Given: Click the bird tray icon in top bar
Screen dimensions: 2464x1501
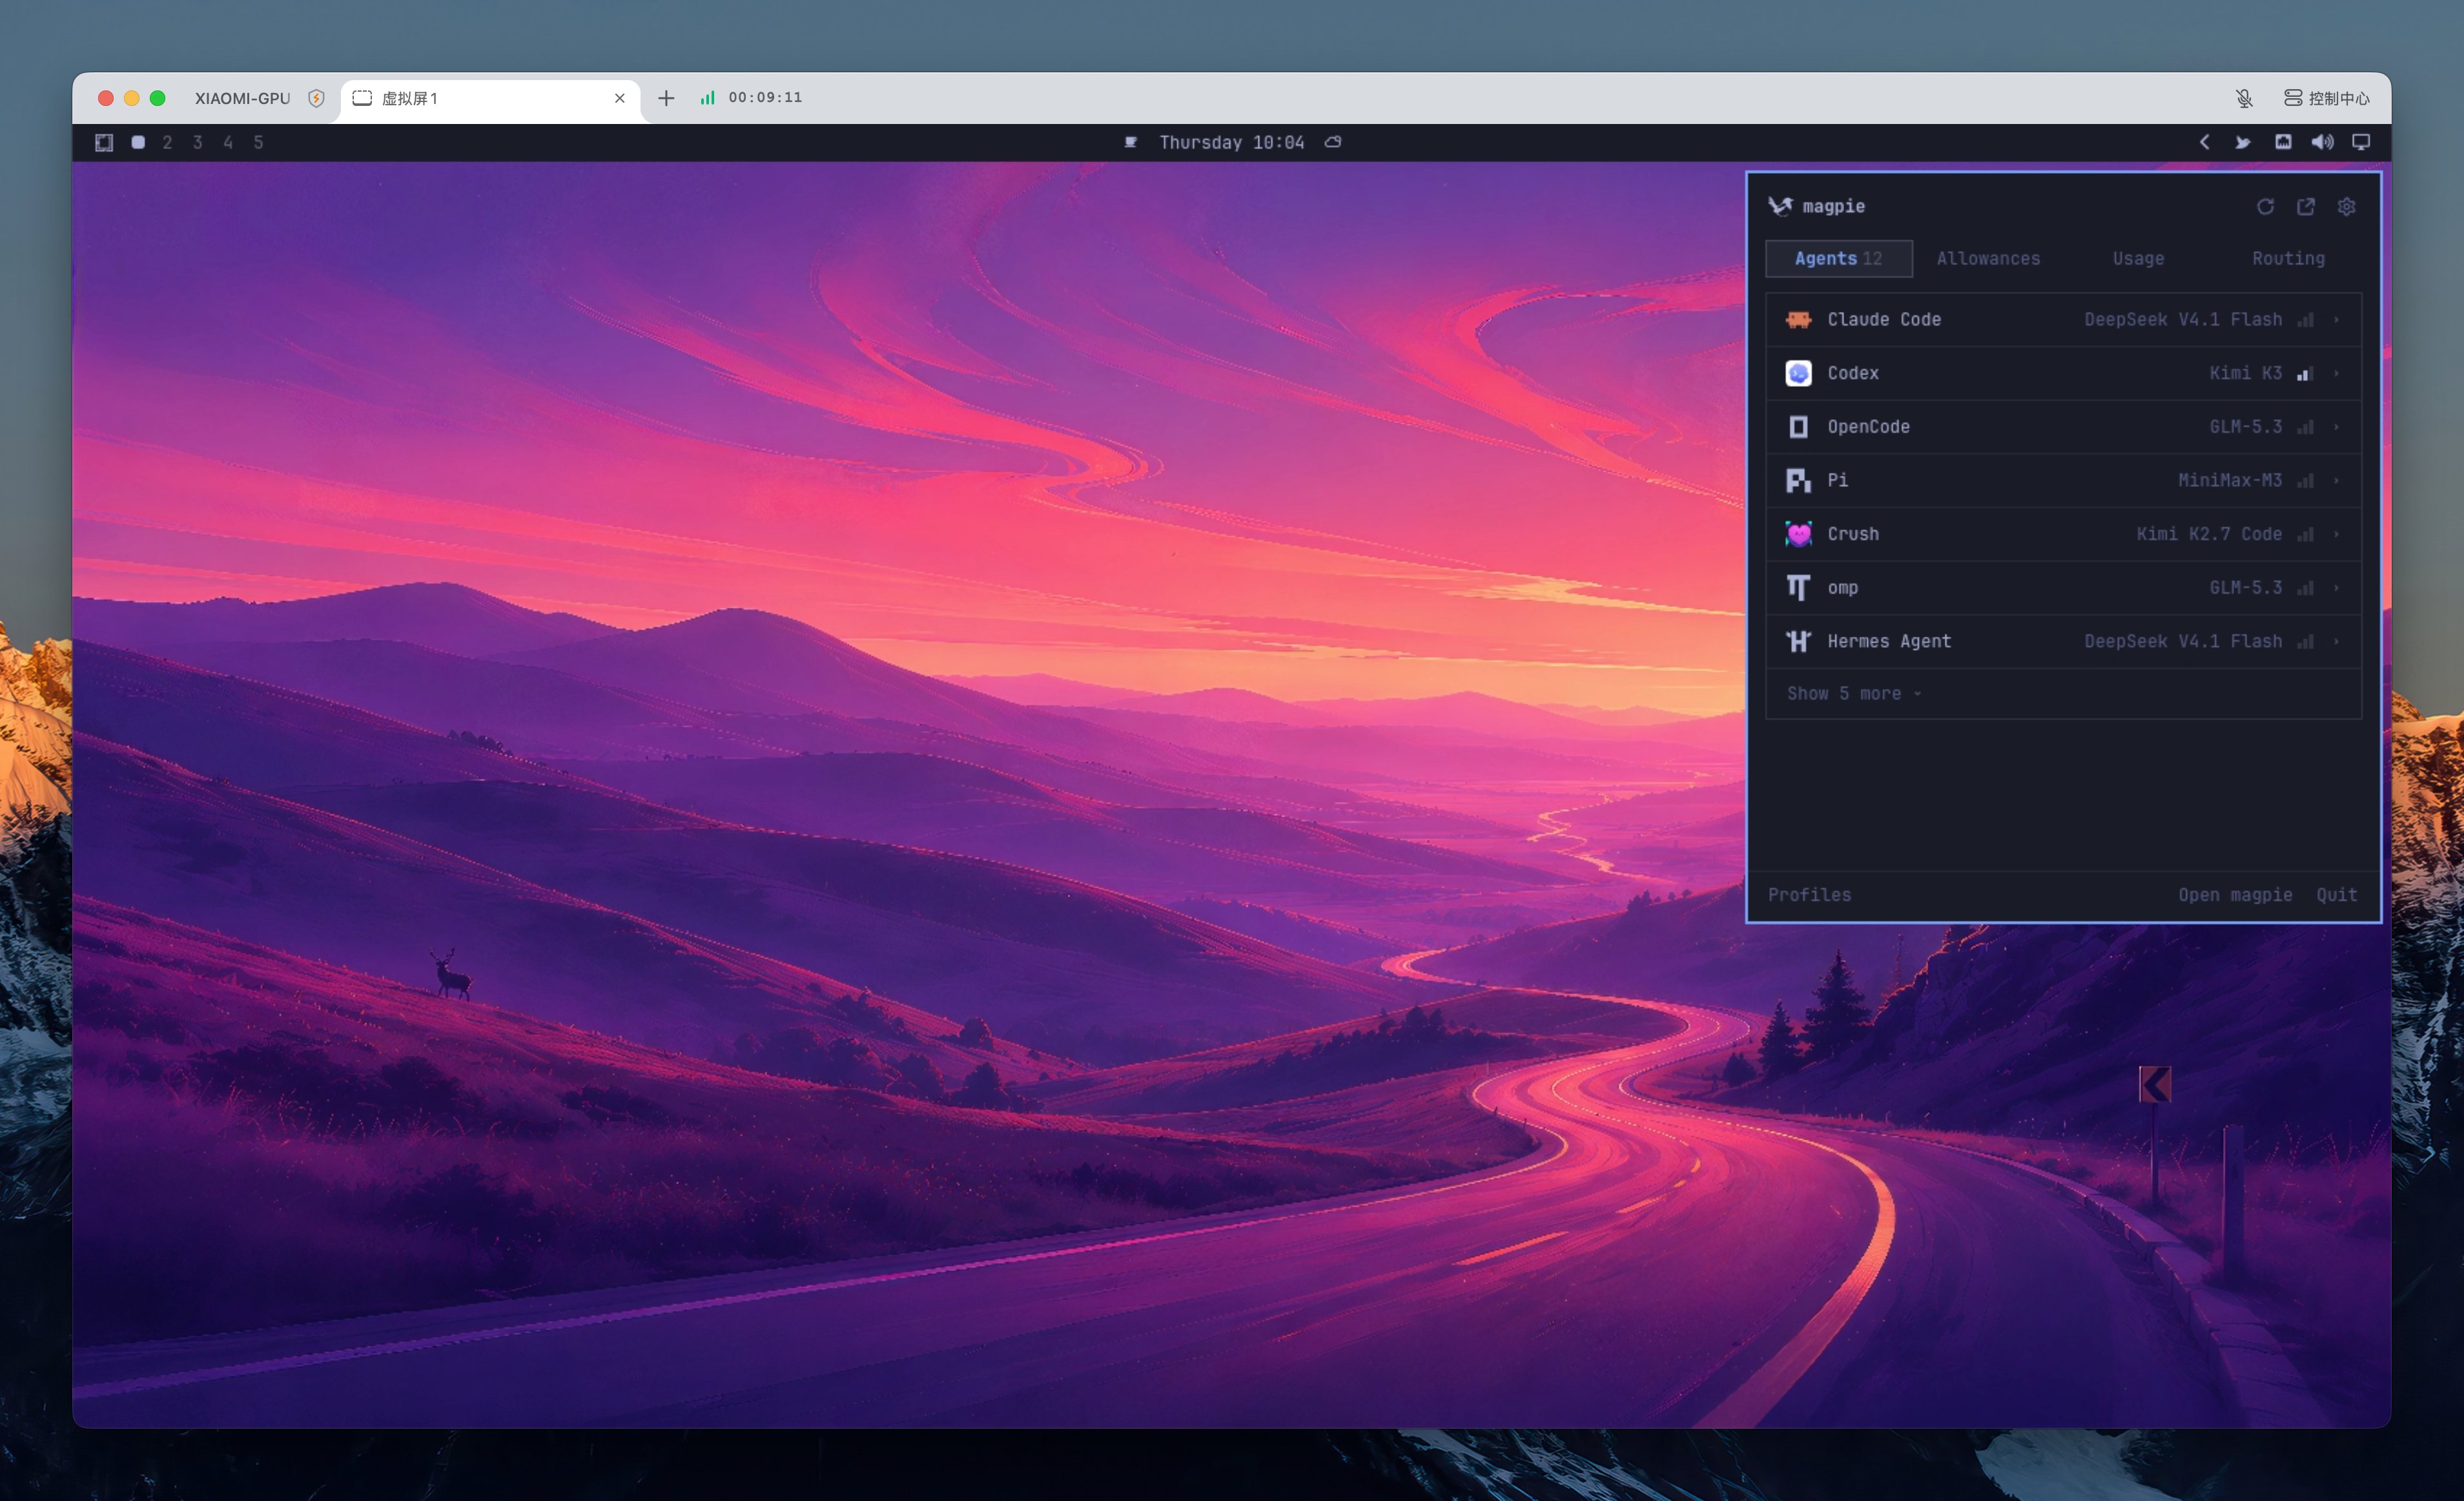Looking at the screenshot, I should pyautogui.click(x=2243, y=142).
